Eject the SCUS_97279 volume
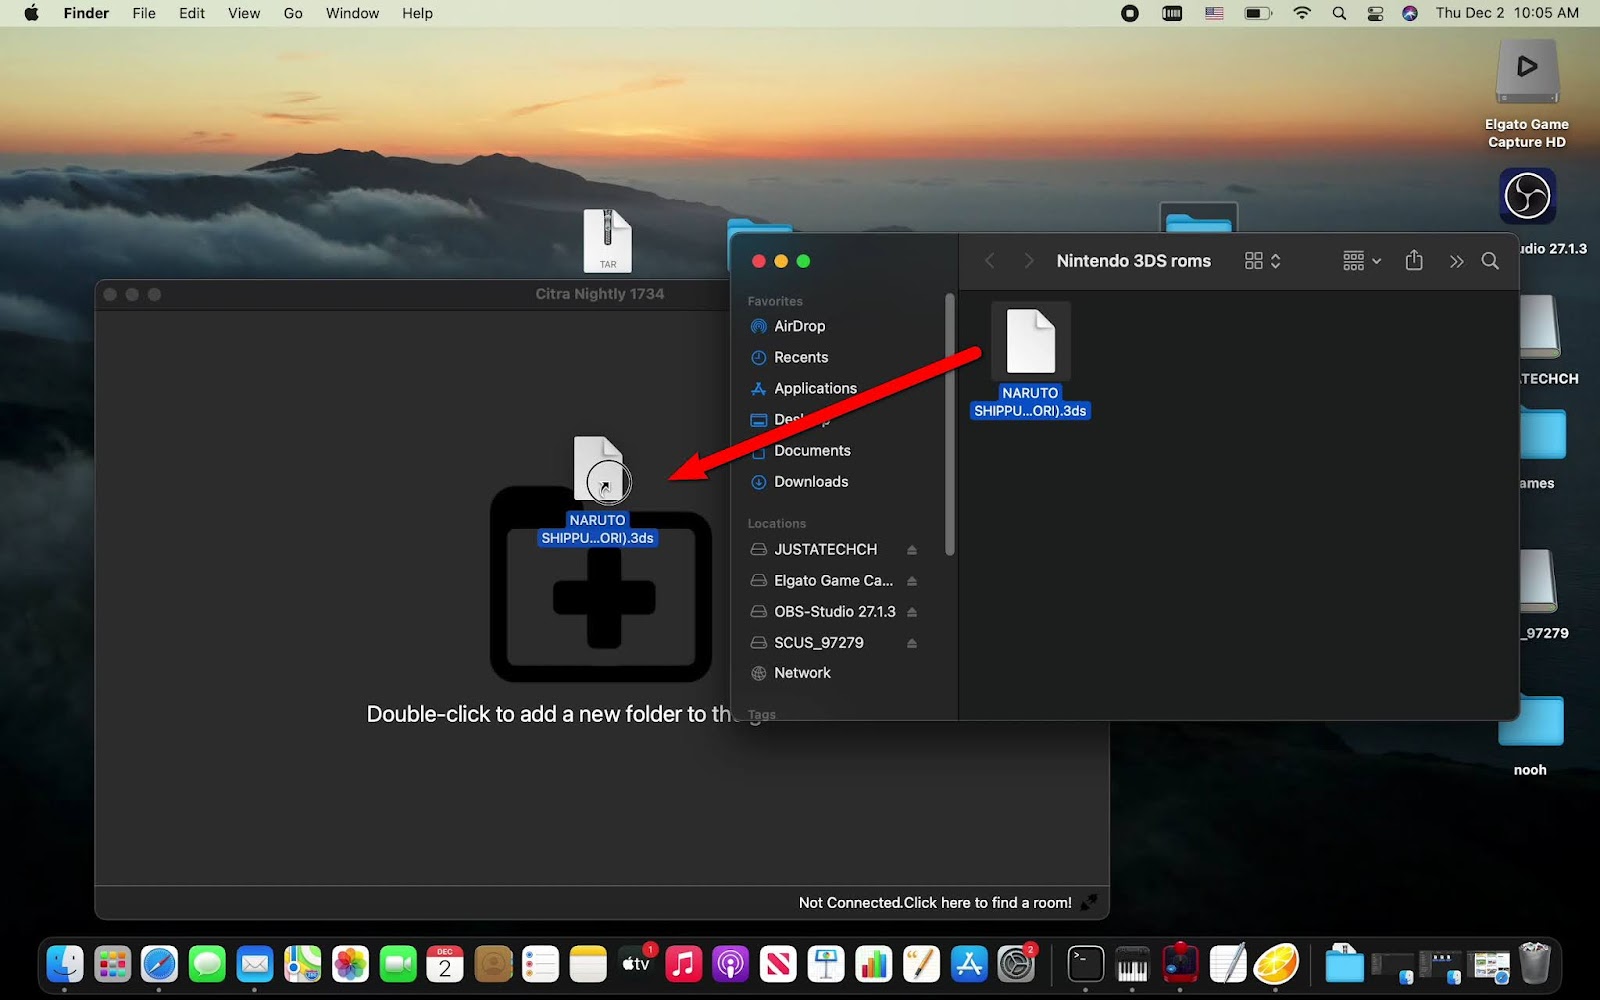 [x=911, y=643]
